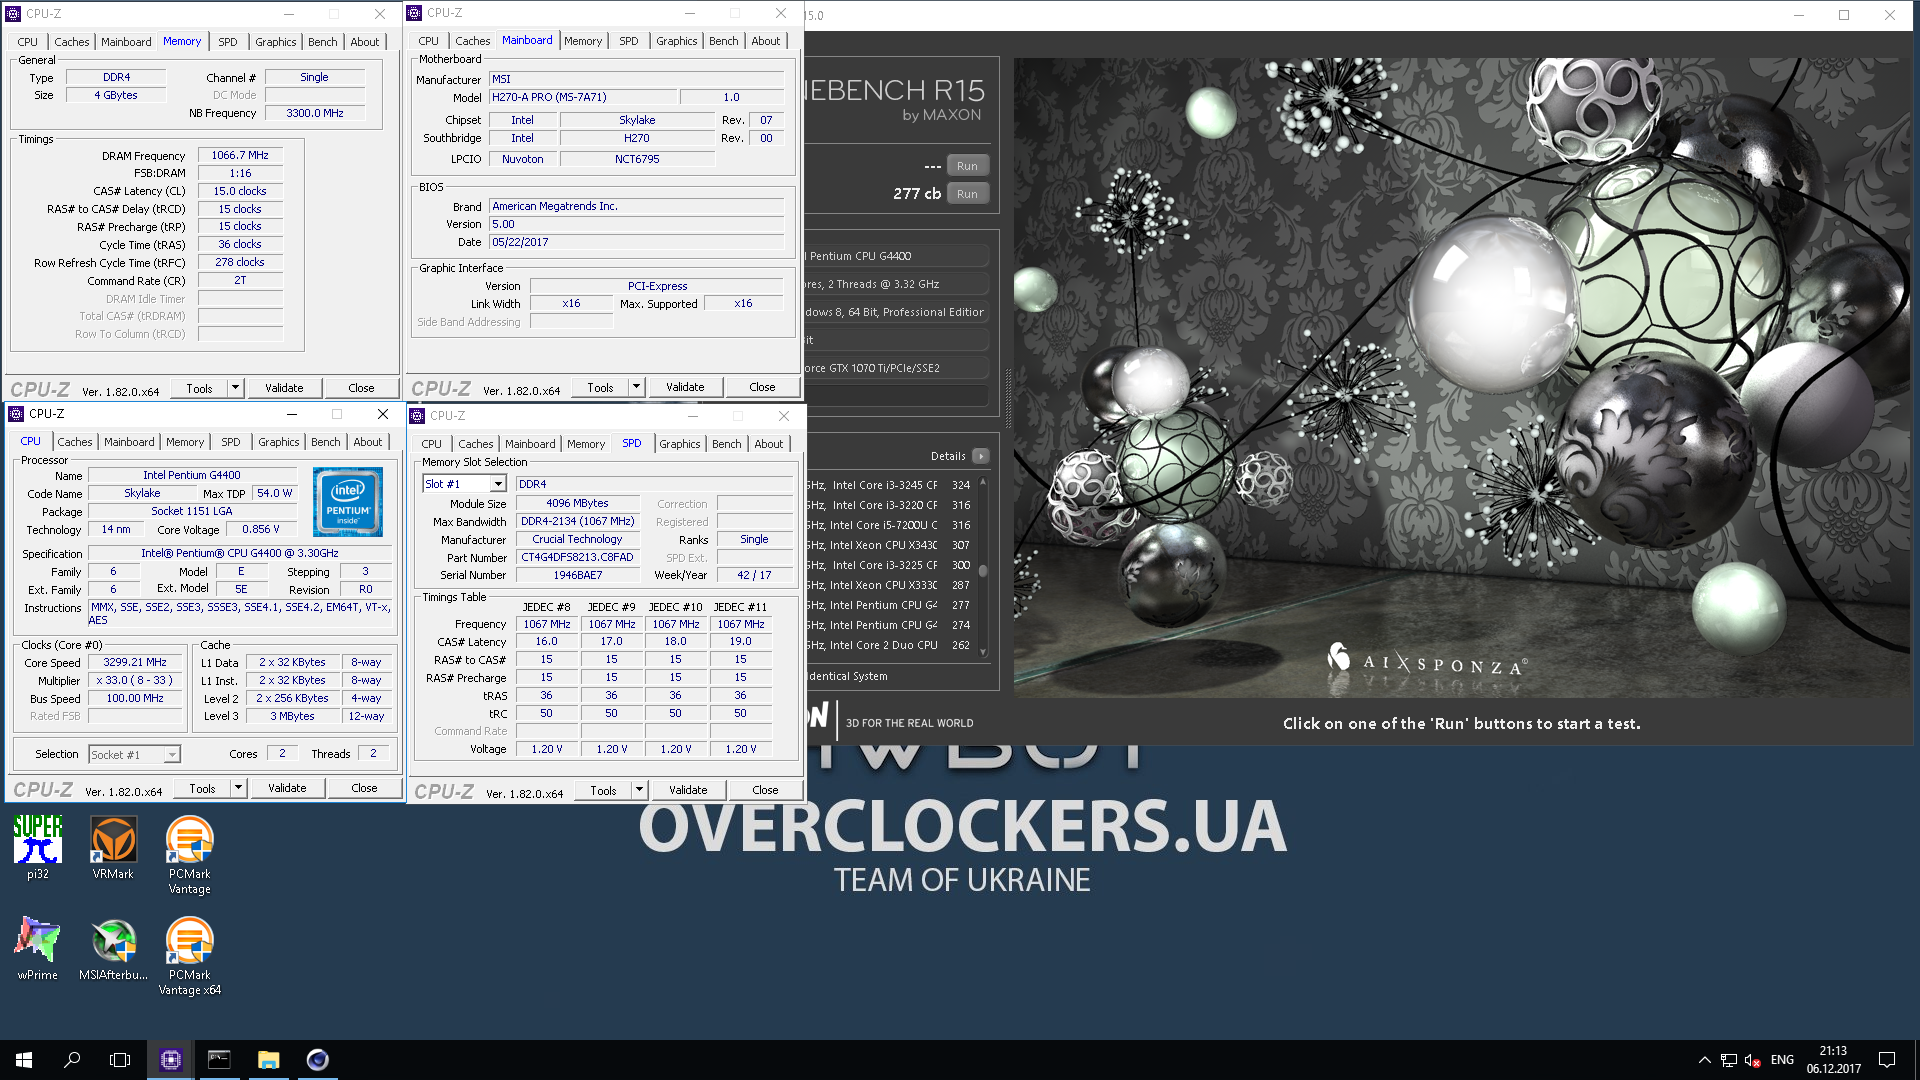Image resolution: width=1920 pixels, height=1080 pixels.
Task: Click Close in Mainboard CPU-Z window
Action: (762, 387)
